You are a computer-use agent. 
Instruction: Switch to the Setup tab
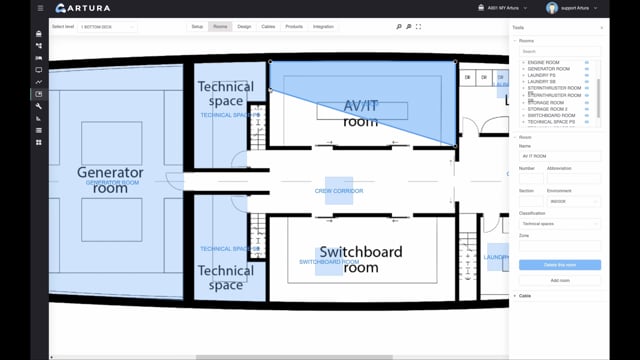click(x=197, y=27)
